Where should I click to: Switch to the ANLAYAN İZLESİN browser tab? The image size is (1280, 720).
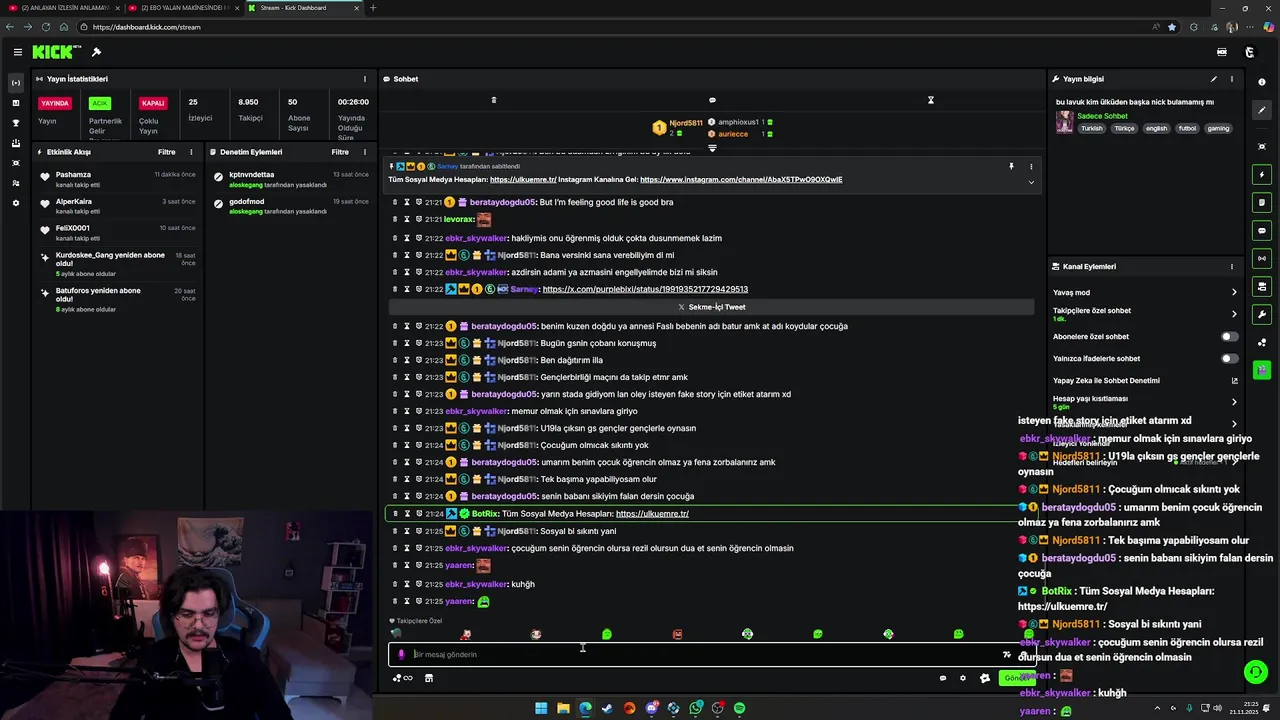(x=62, y=8)
